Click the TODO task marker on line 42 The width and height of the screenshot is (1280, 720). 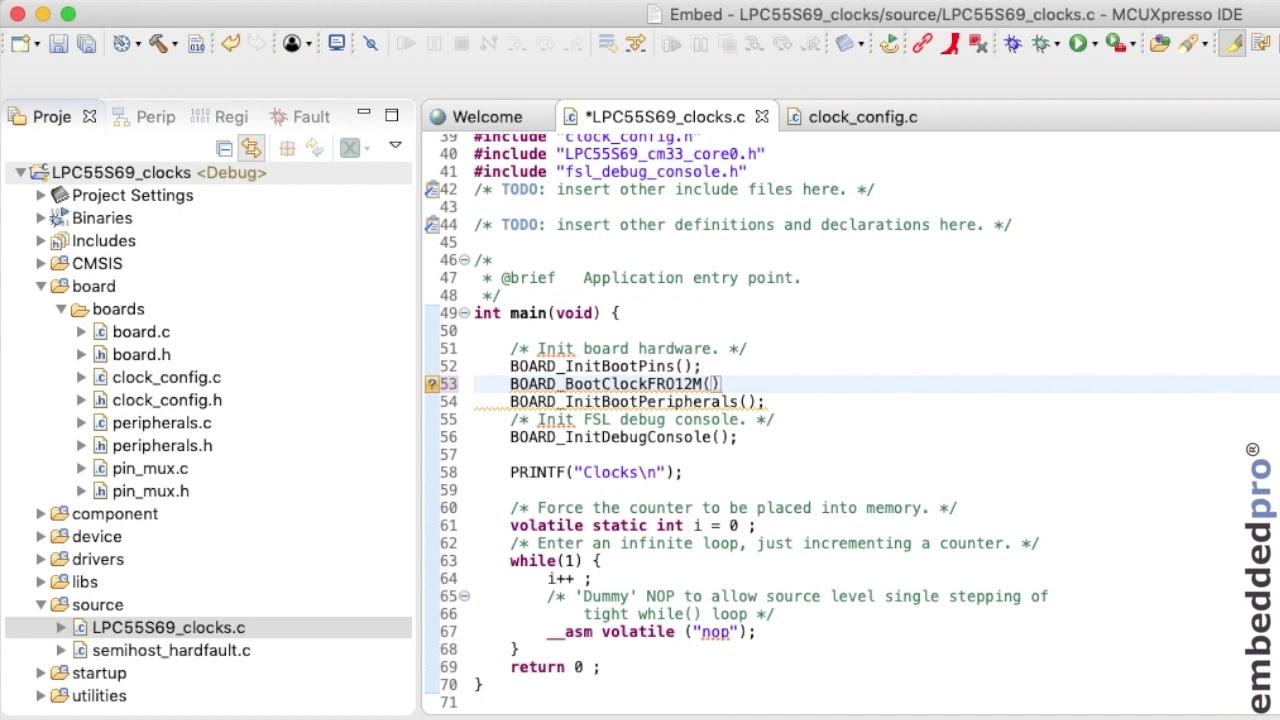point(432,189)
